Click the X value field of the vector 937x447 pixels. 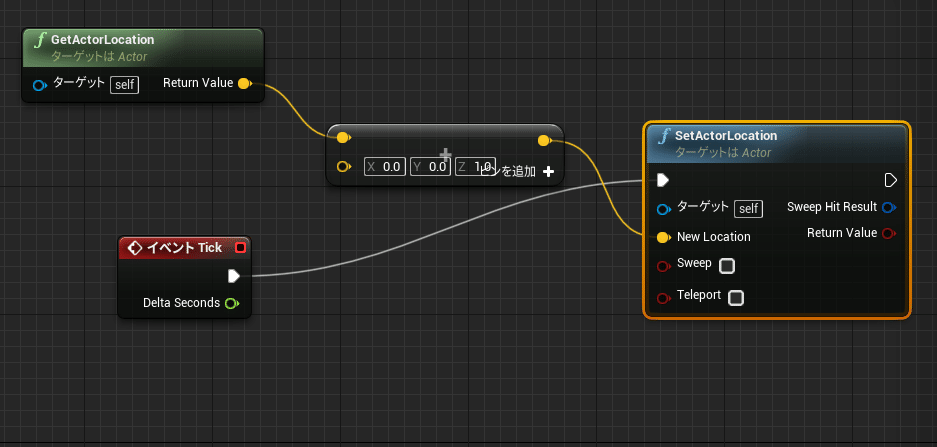pos(385,167)
